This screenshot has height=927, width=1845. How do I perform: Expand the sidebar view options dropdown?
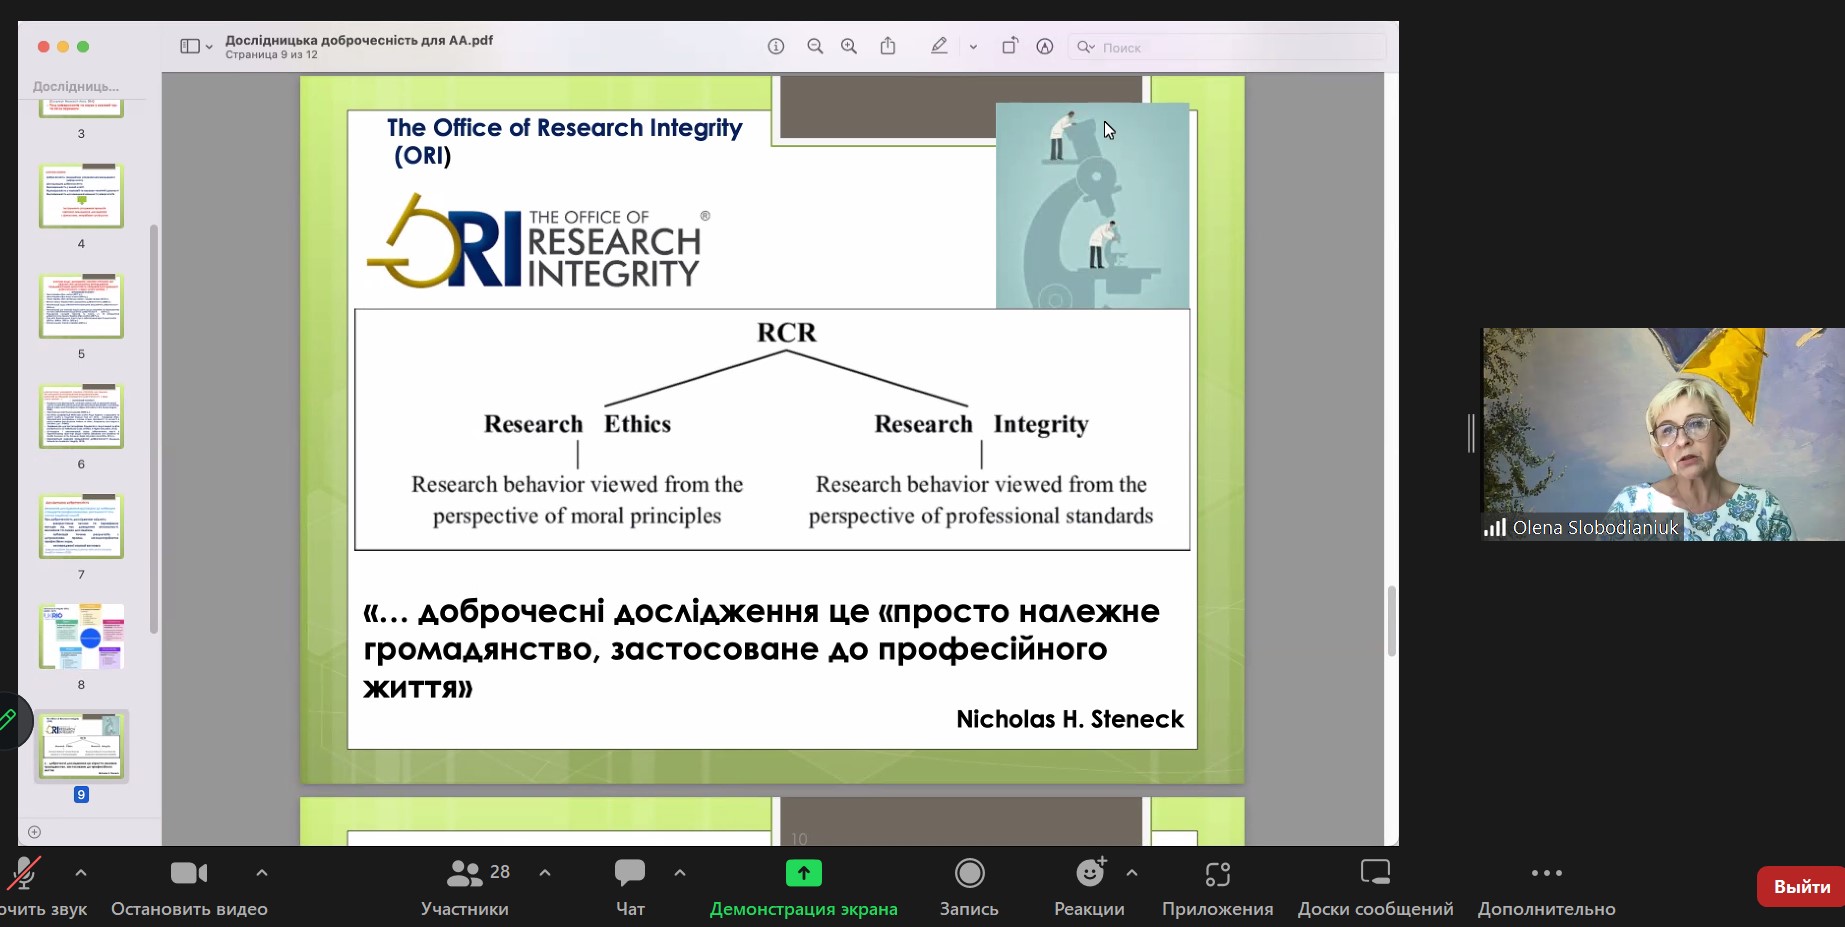click(x=196, y=47)
